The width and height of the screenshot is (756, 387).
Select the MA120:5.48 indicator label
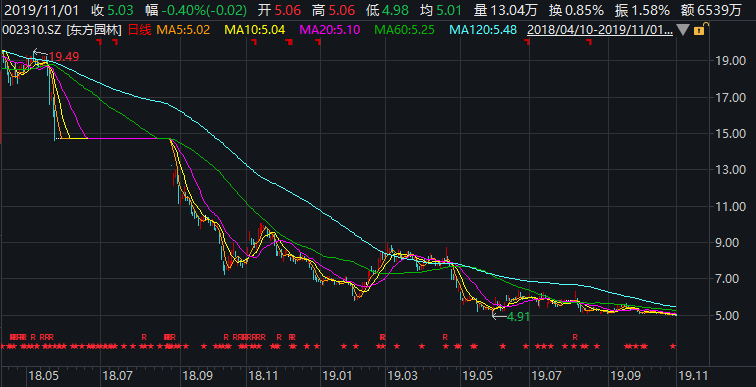tap(483, 30)
